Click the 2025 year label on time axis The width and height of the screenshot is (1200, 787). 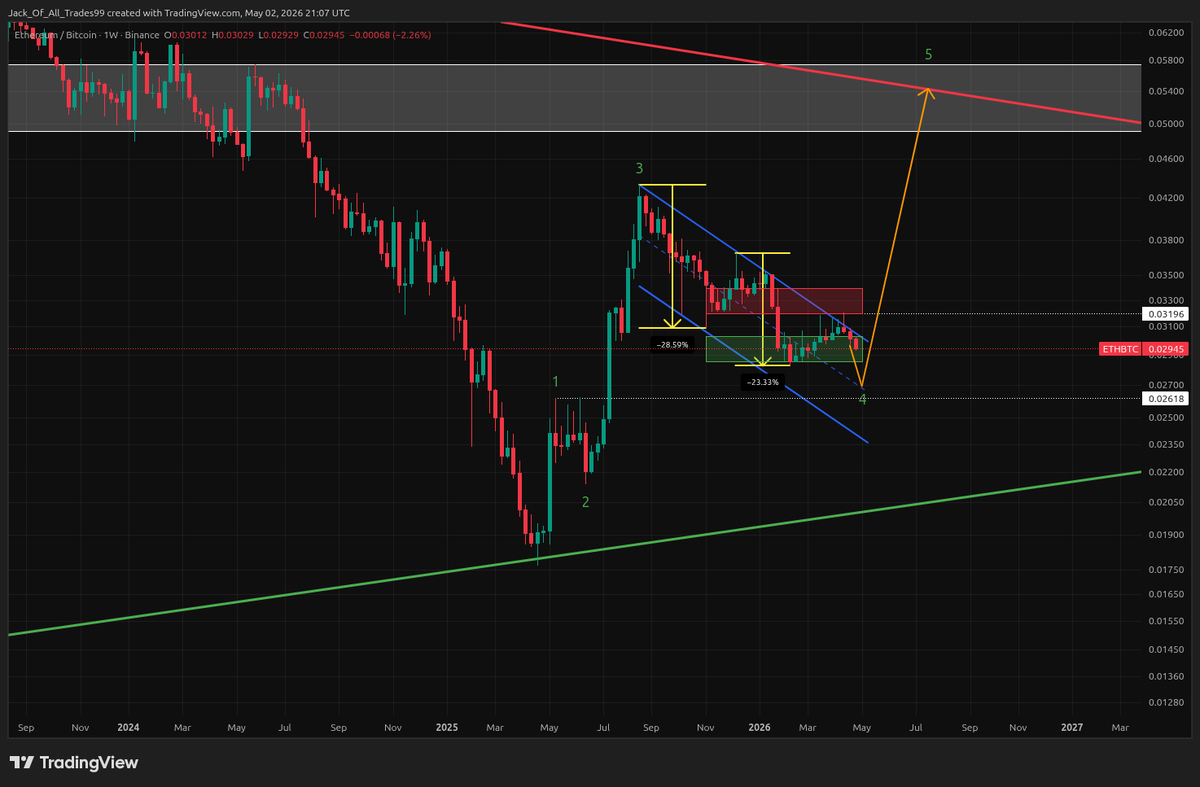pos(447,729)
